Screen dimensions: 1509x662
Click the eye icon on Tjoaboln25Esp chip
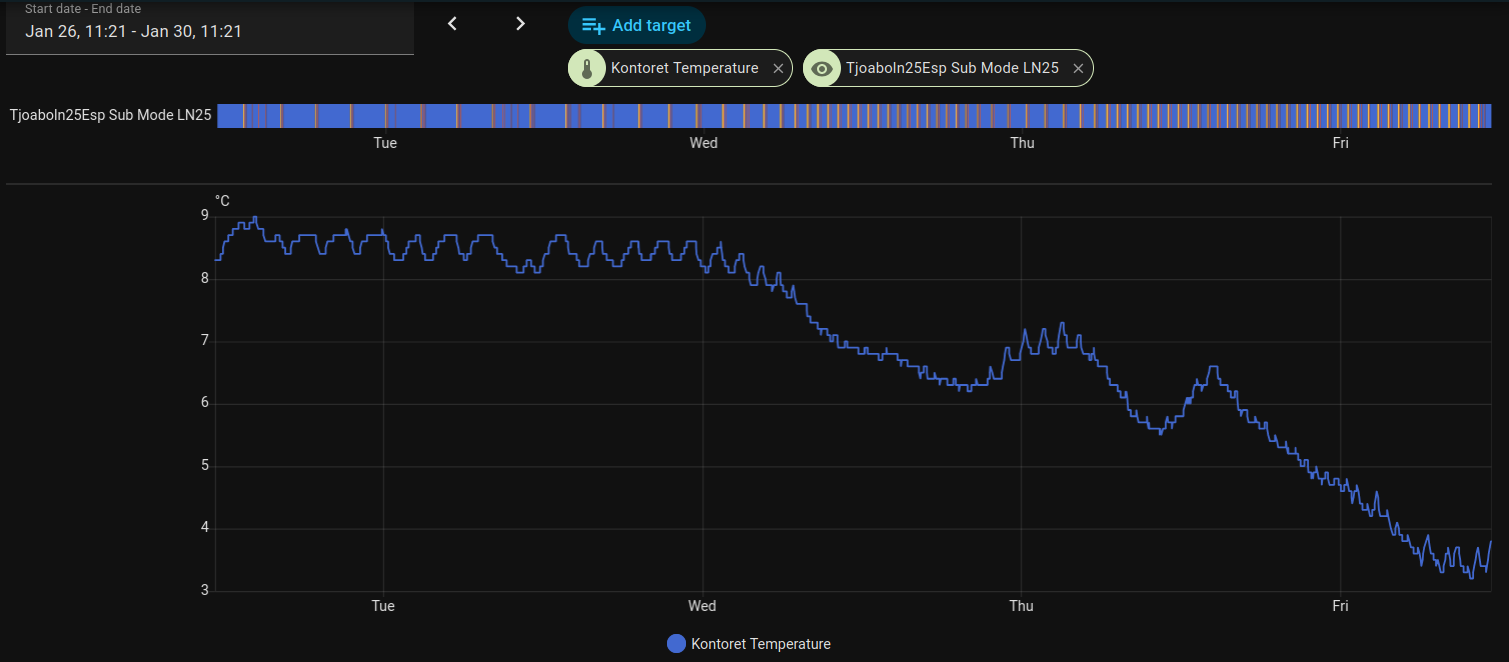coord(822,69)
